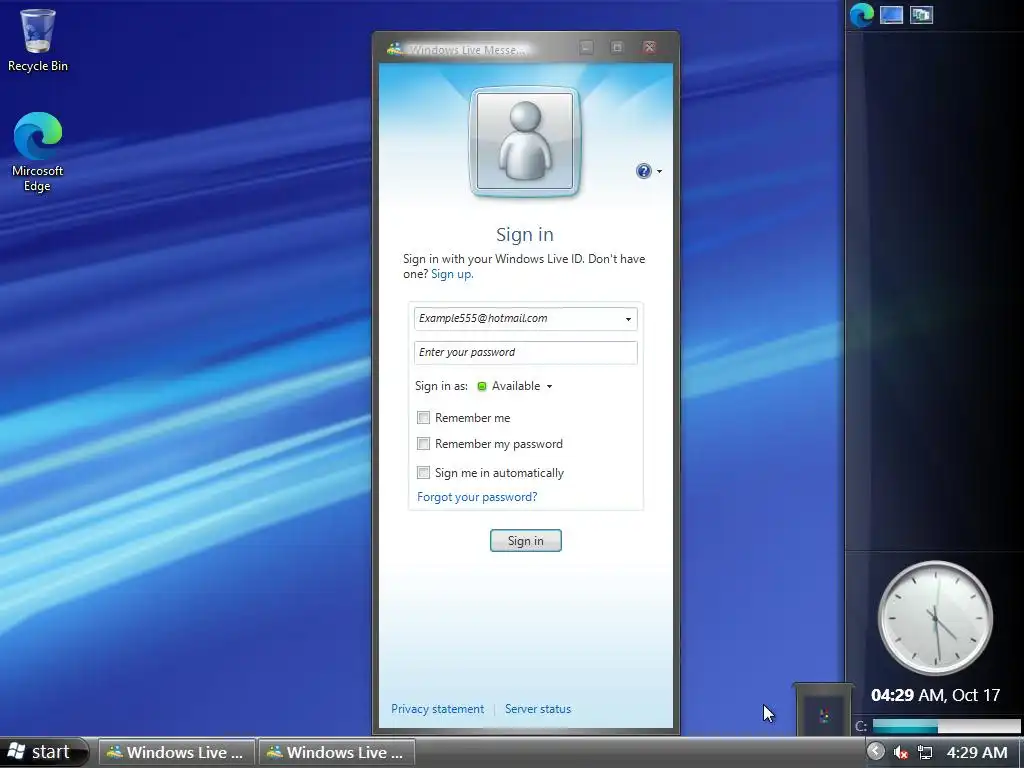This screenshot has height=768, width=1024.
Task: Tick Remember my password checkbox
Action: click(x=423, y=444)
